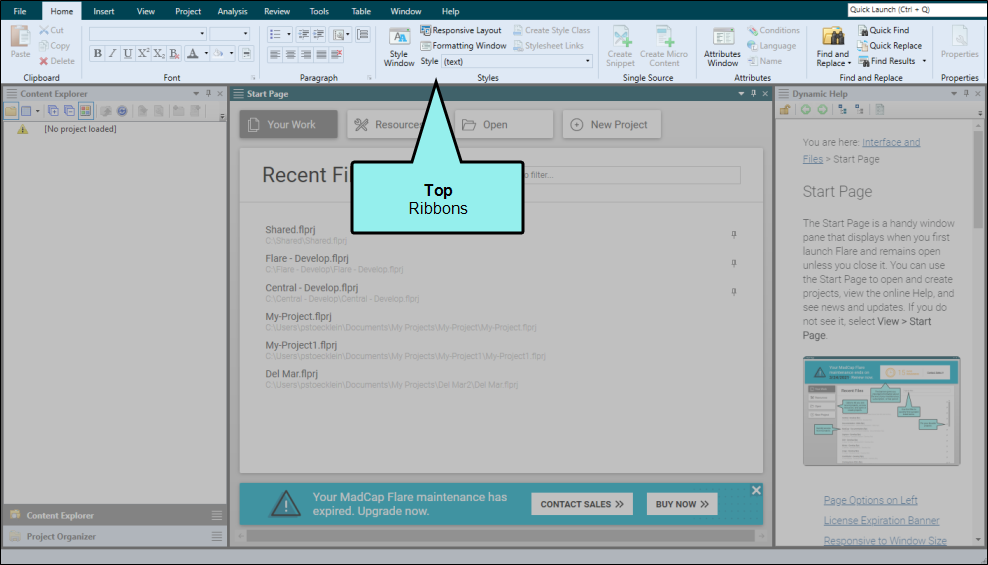The height and width of the screenshot is (565, 988).
Task: Click Conditions in Attributes group
Action: [x=773, y=30]
